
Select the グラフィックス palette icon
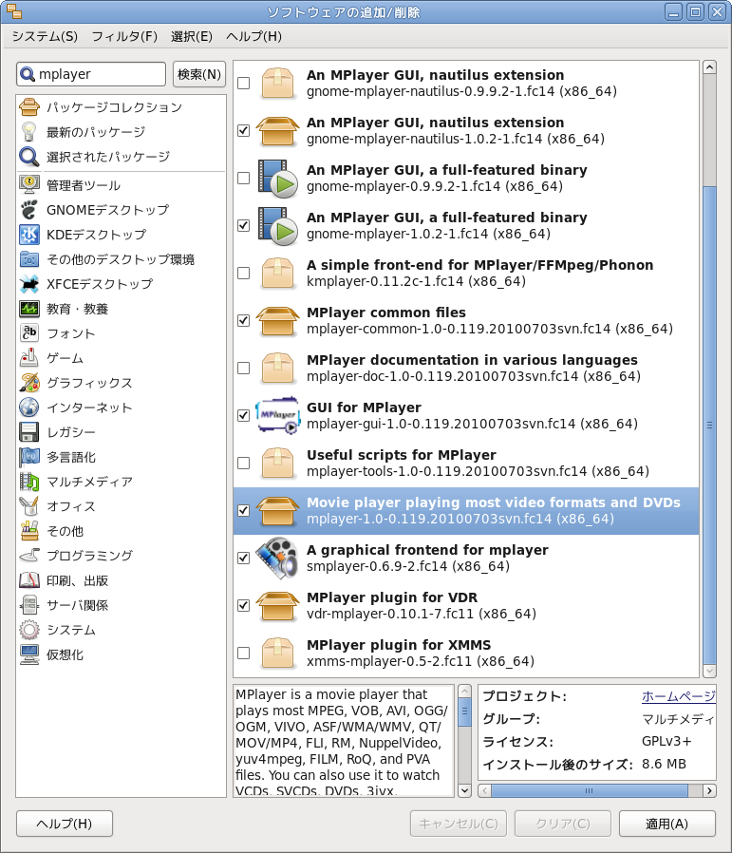point(29,382)
